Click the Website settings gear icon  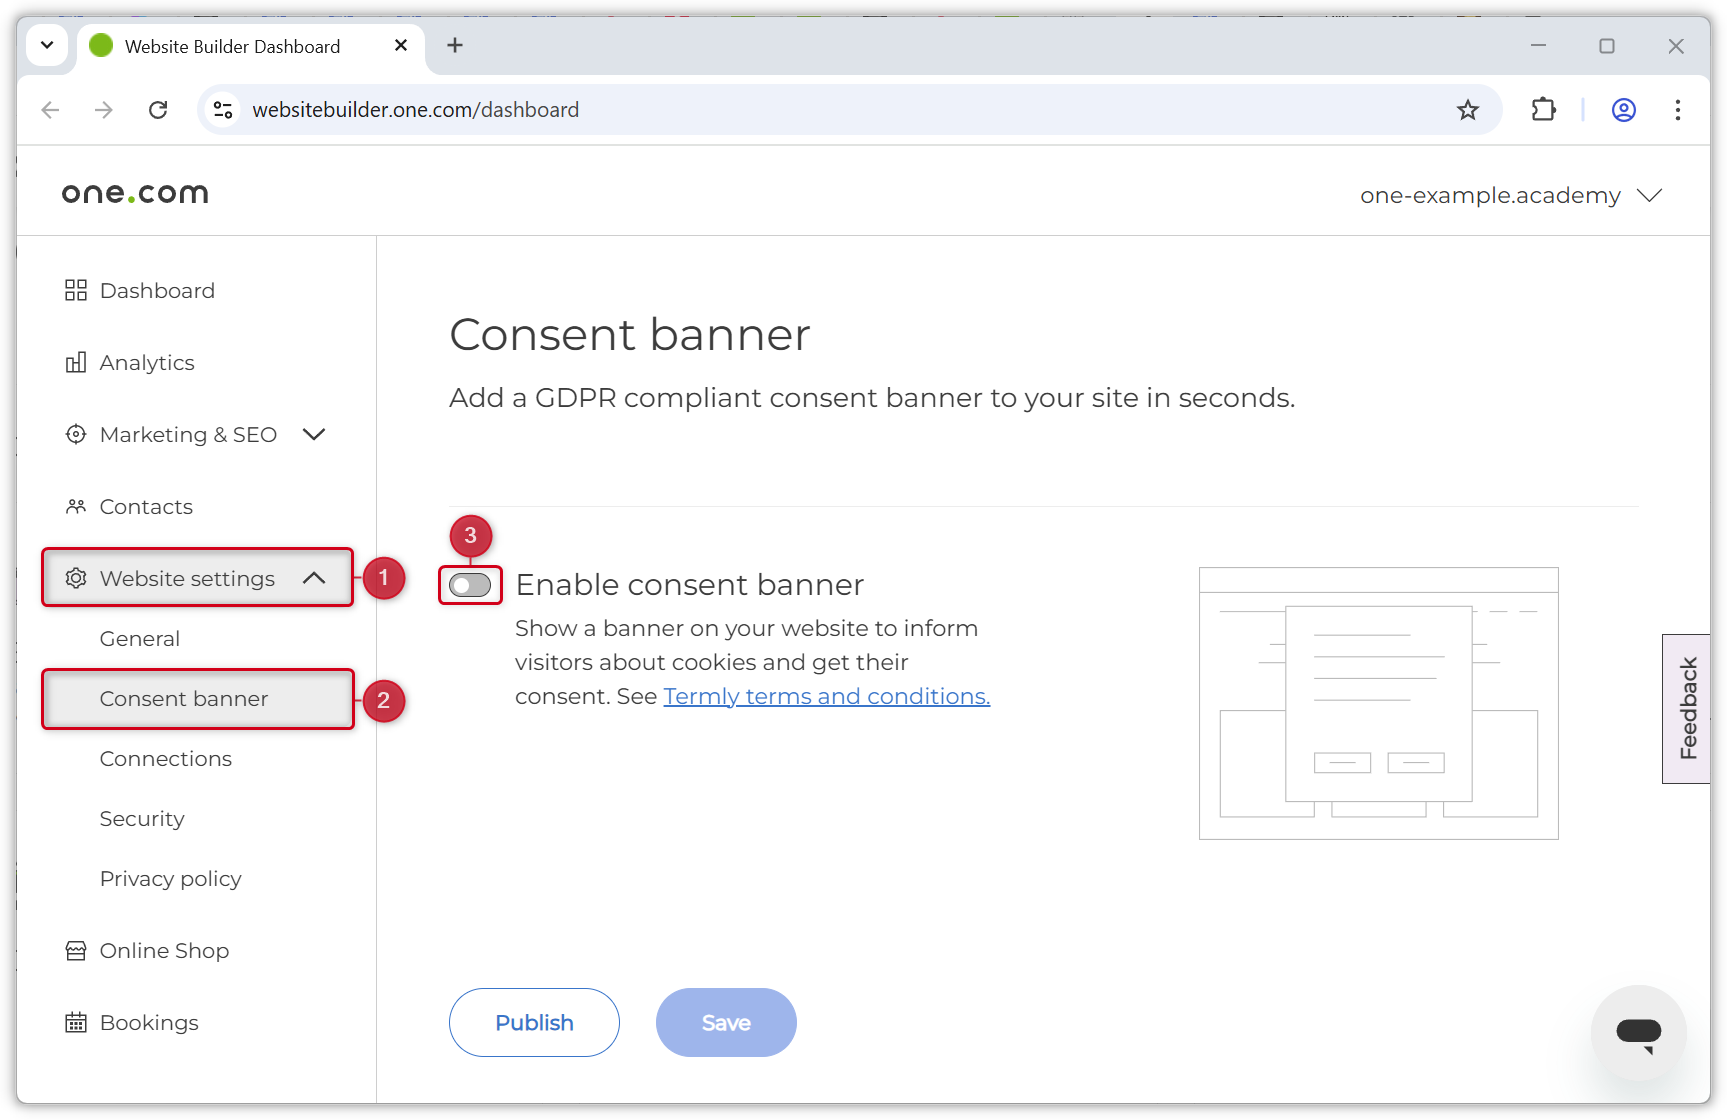click(76, 578)
